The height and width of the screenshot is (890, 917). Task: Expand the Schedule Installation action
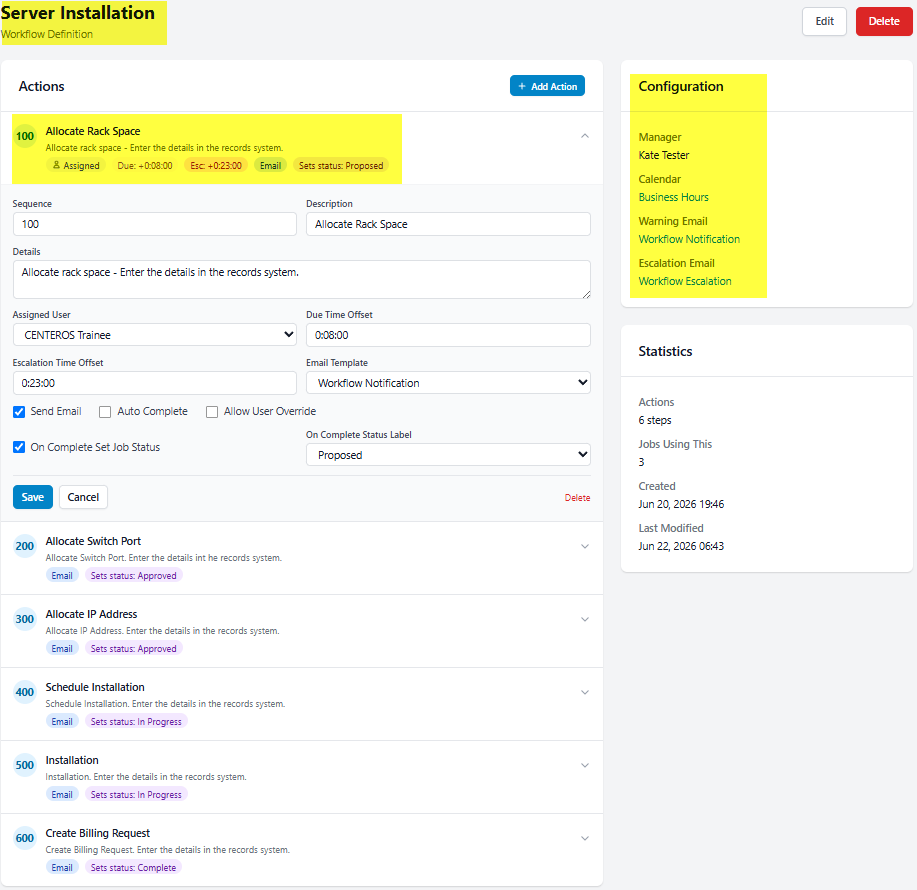click(585, 692)
